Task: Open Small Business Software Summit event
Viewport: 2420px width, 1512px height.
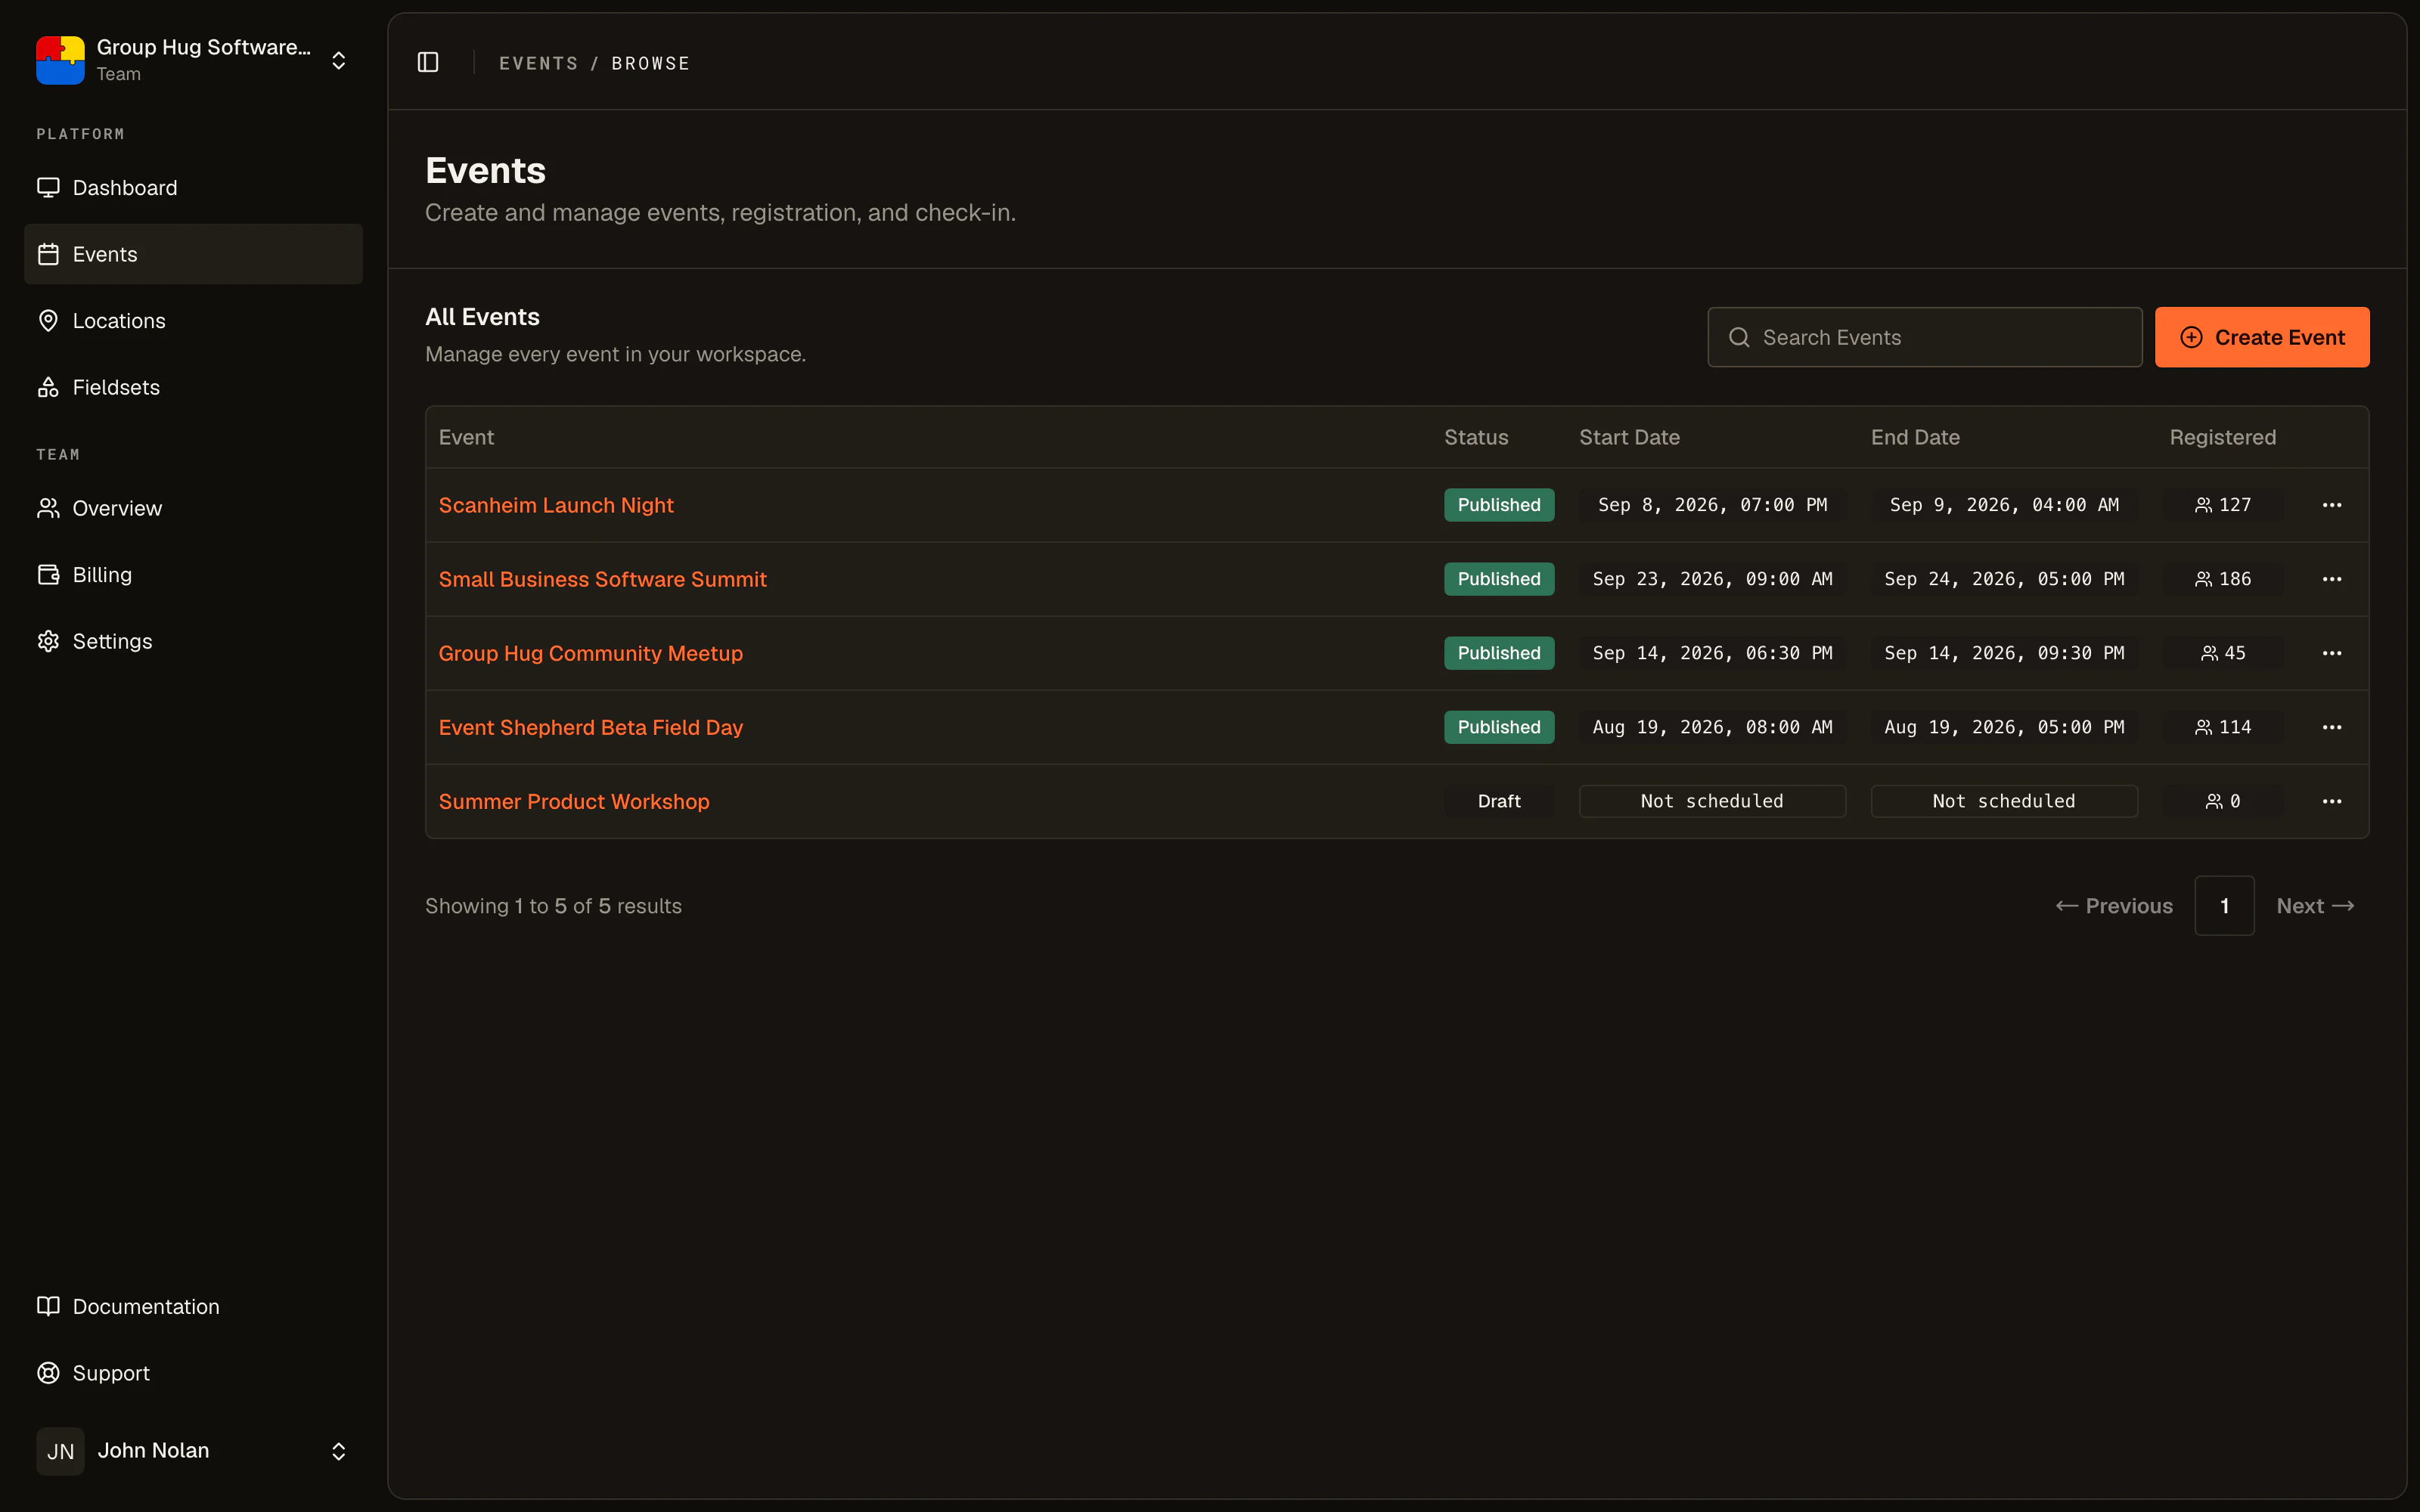Action: tap(602, 579)
